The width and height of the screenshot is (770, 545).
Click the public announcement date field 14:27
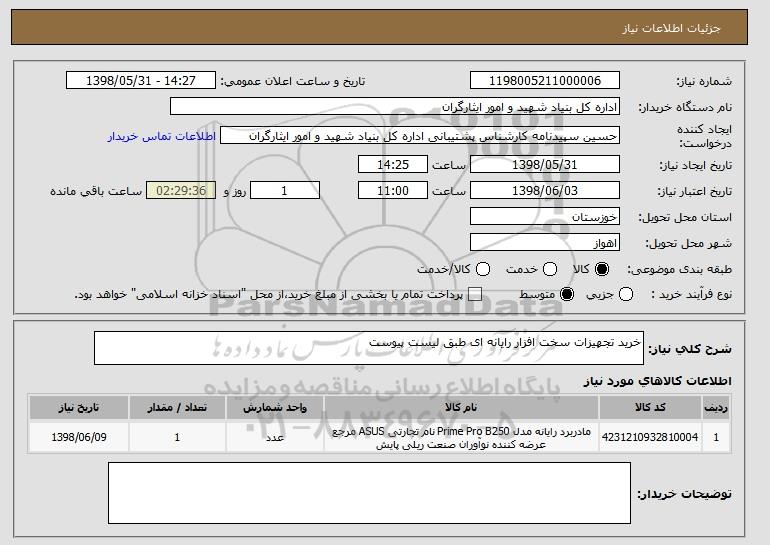click(141, 81)
